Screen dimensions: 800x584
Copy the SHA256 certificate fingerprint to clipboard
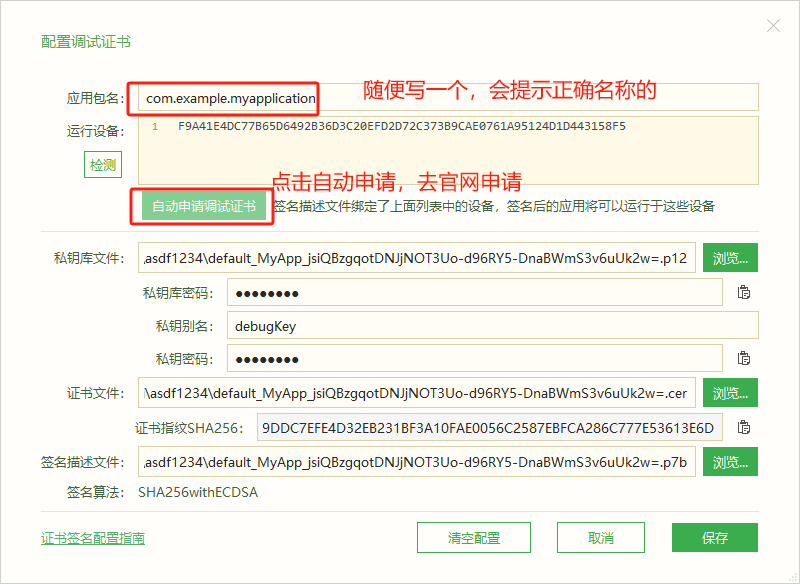(x=743, y=426)
